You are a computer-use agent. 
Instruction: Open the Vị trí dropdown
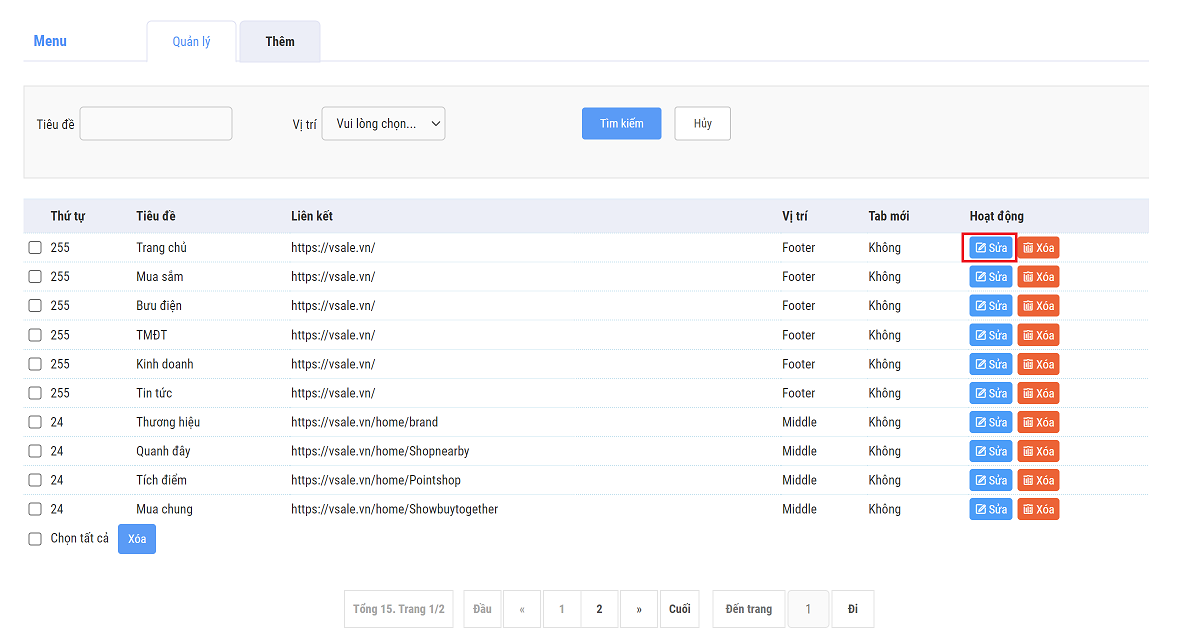(383, 124)
